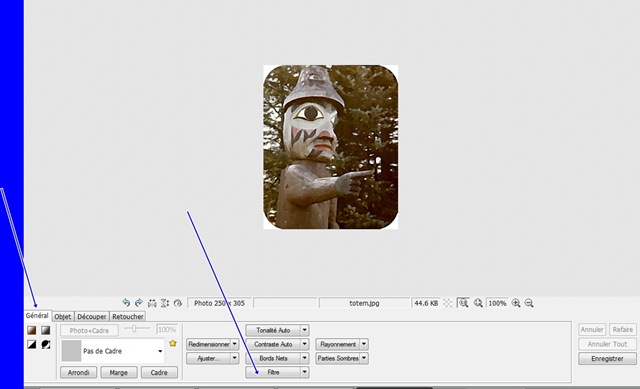640x389 pixels.
Task: Click the Arrondi button
Action: [x=78, y=372]
